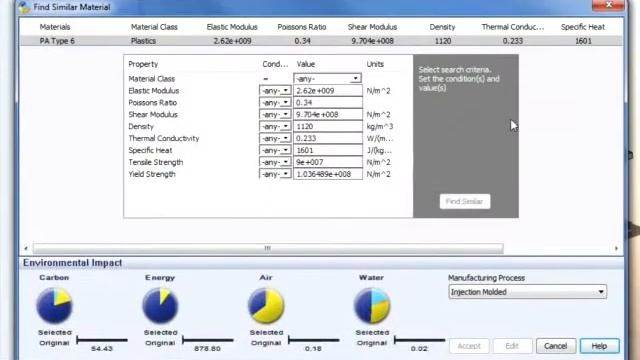Close the Find Similar Material window
Screen dimensions: 640x360
pyautogui.click(x=608, y=5)
